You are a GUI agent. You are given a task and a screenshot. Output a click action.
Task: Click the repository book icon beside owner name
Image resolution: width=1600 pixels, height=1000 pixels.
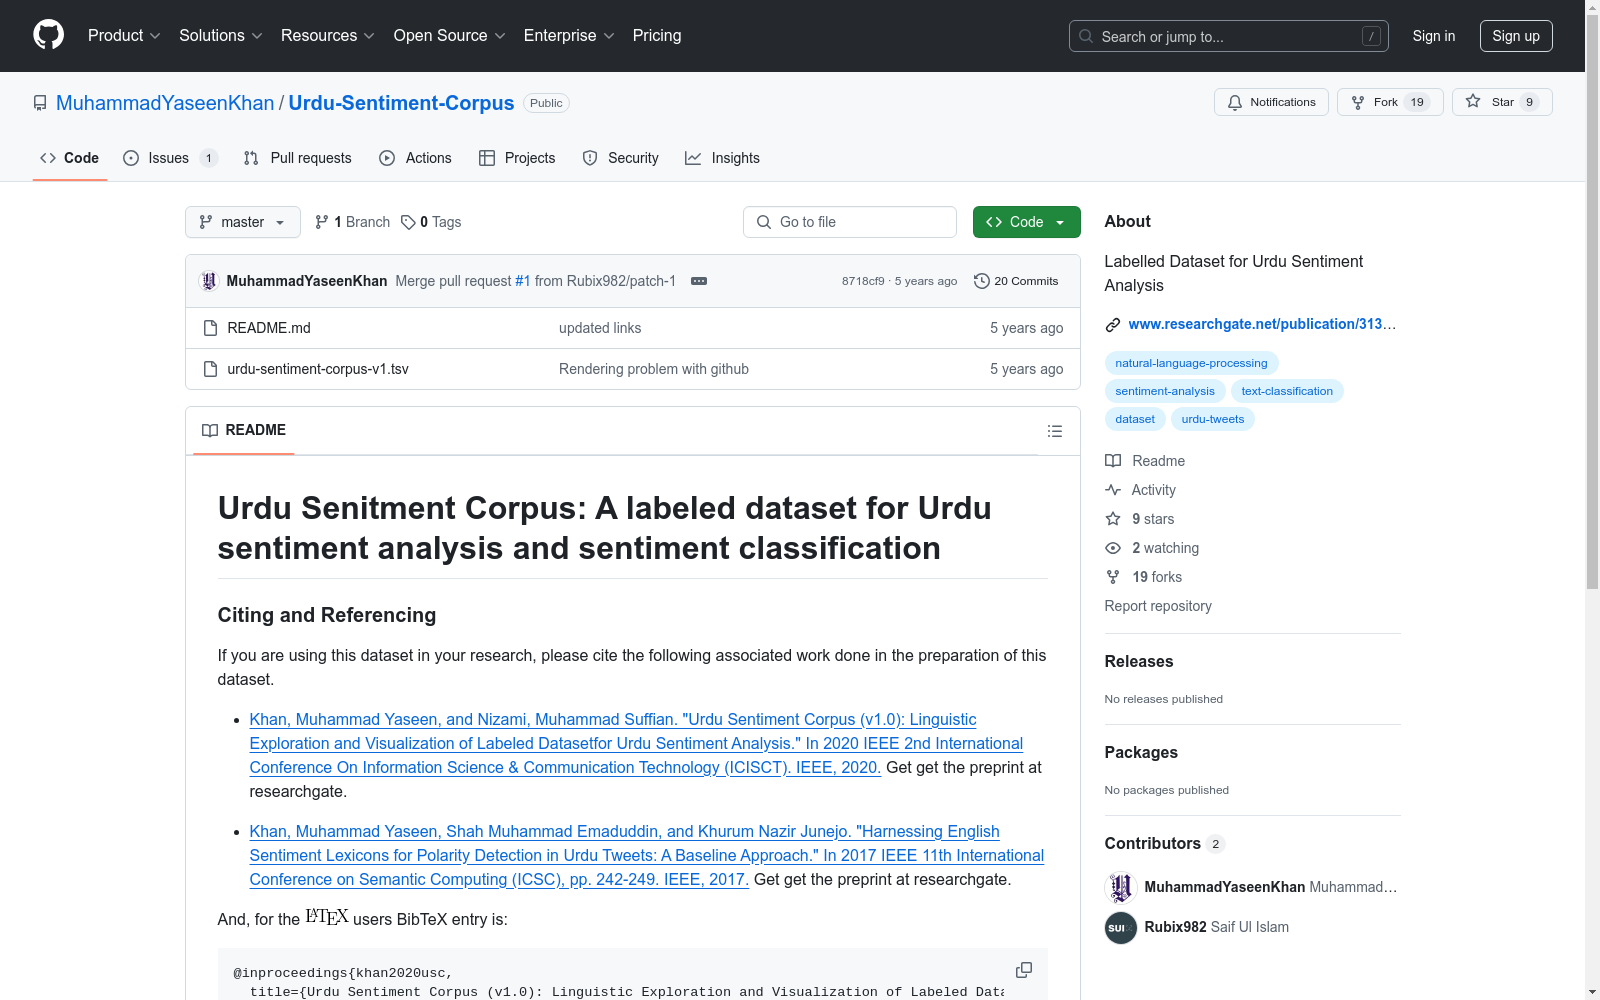[x=40, y=103]
